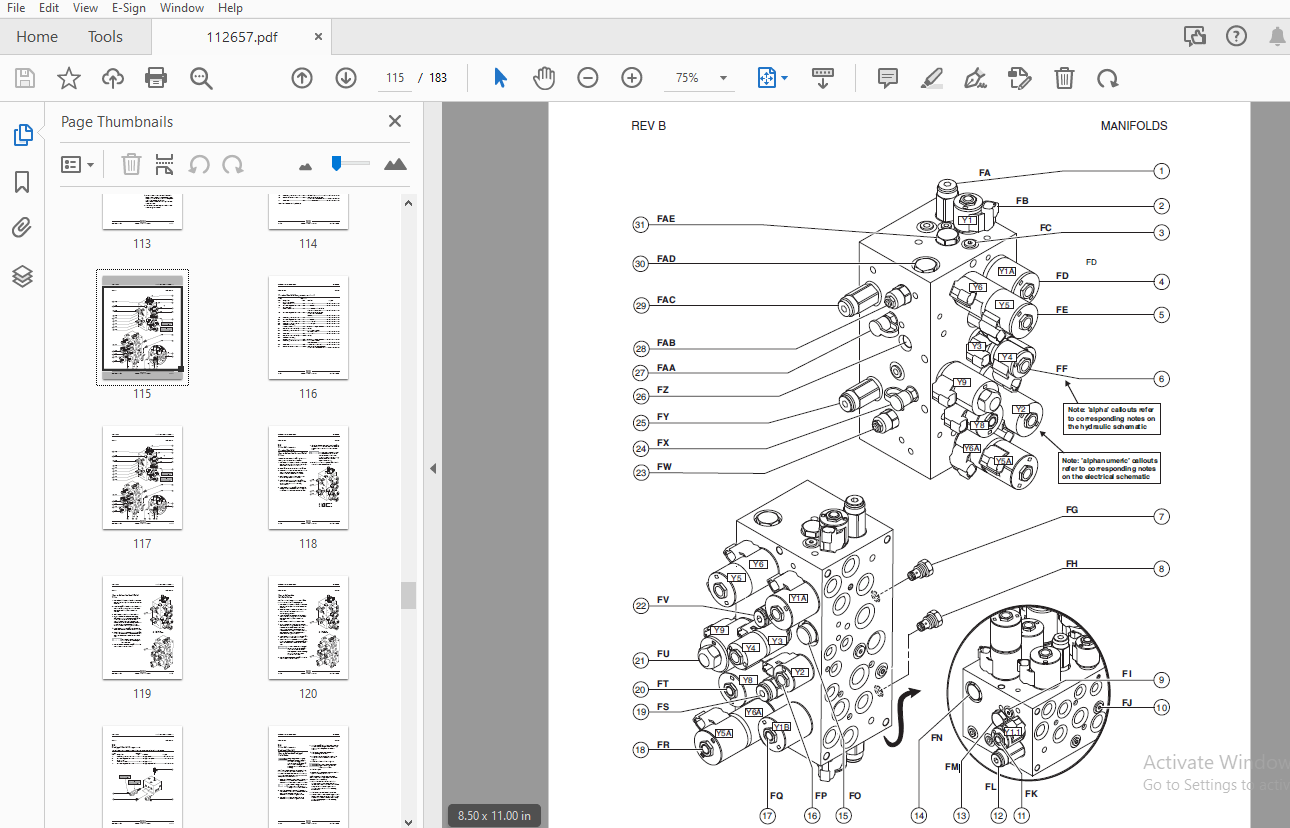1290x828 pixels.
Task: Open the Attachments paperclip panel
Action: click(22, 229)
